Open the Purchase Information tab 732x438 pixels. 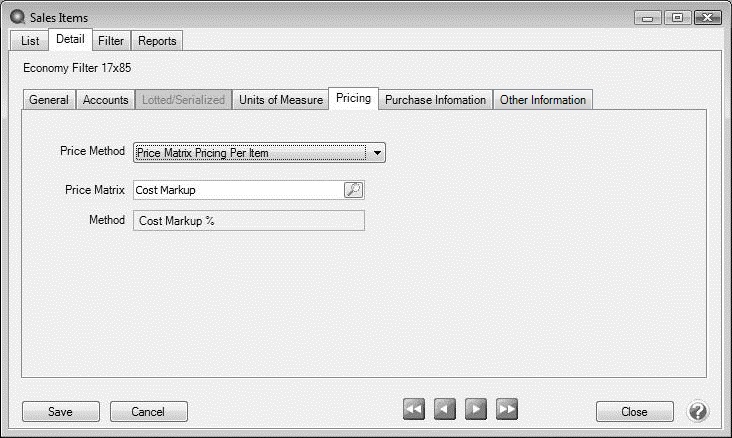tap(435, 100)
